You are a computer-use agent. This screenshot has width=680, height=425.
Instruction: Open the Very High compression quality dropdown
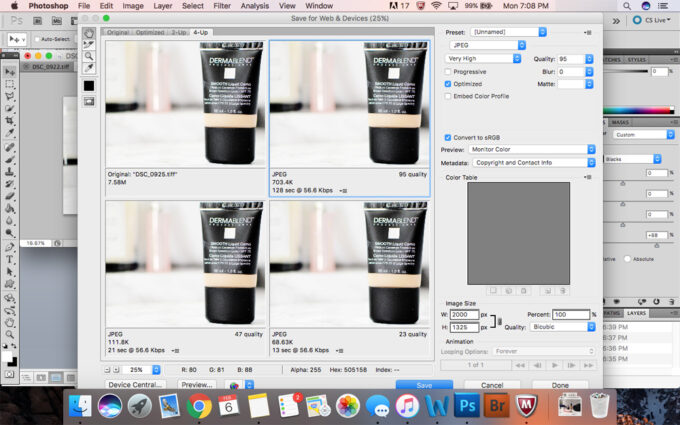click(483, 58)
